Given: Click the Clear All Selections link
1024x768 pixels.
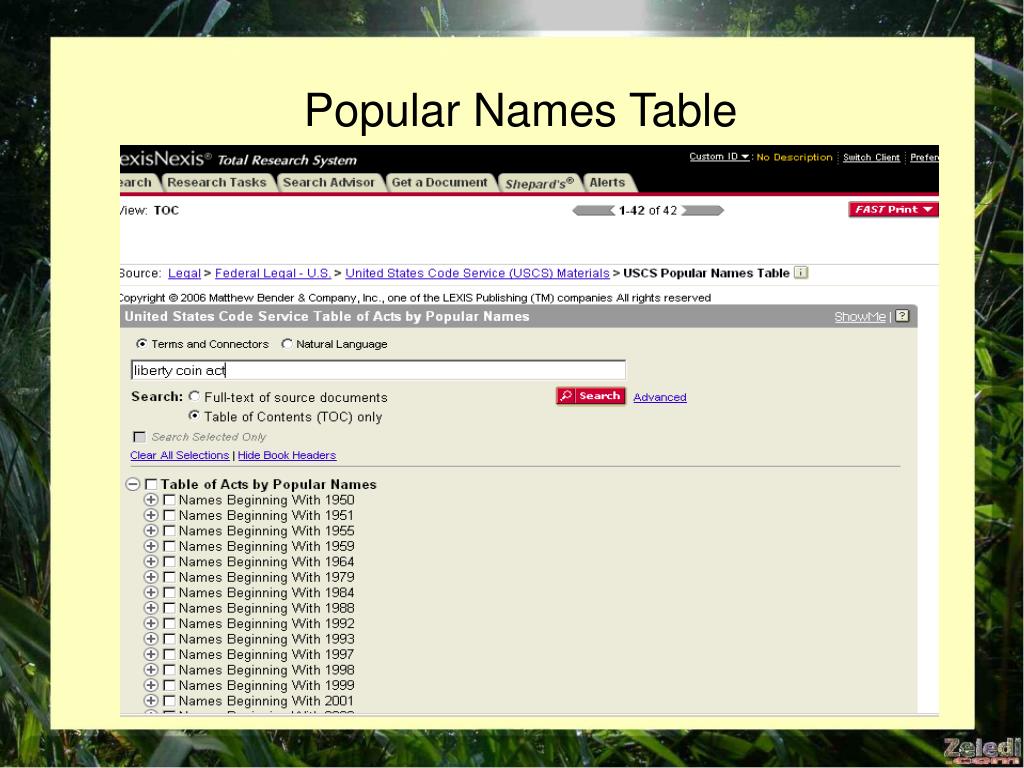Looking at the screenshot, I should (x=179, y=455).
